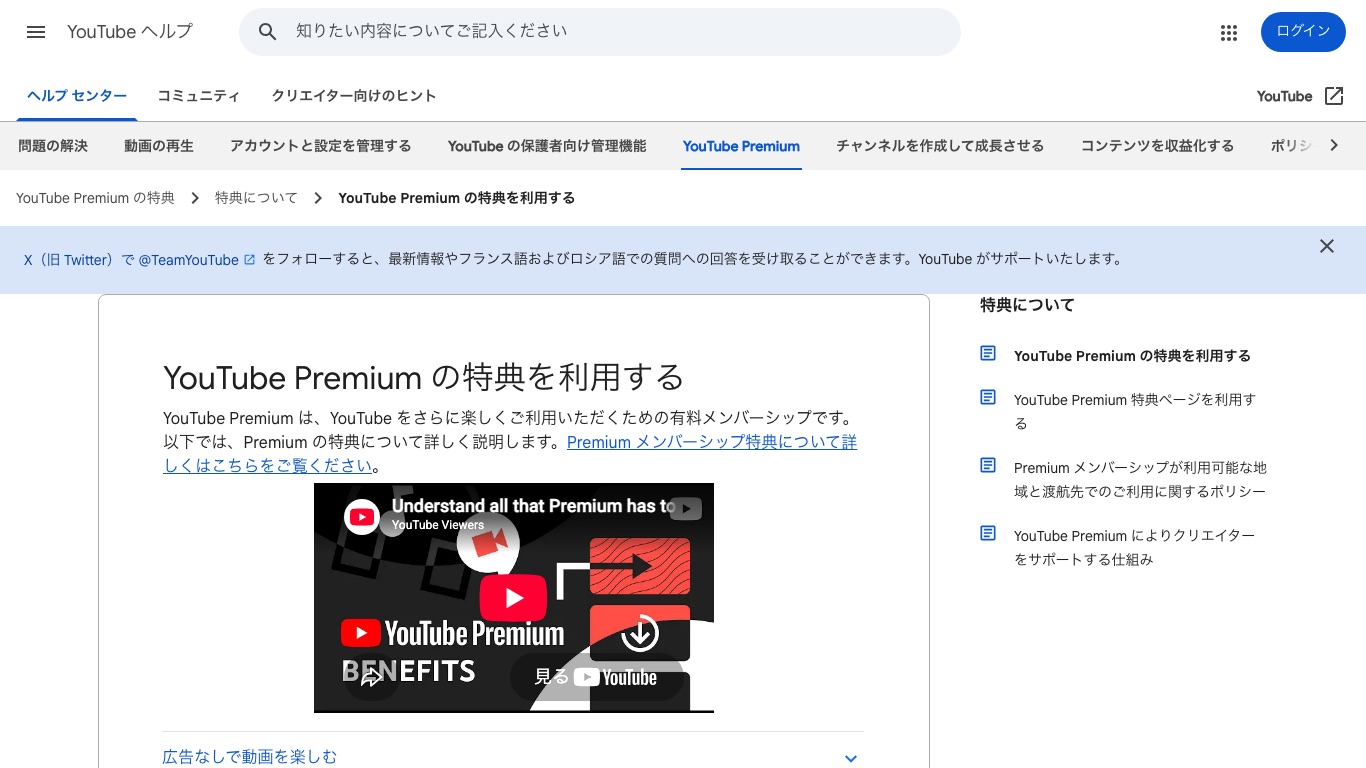This screenshot has width=1366, height=768.
Task: Go to 問題の解決 category
Action: click(x=53, y=146)
